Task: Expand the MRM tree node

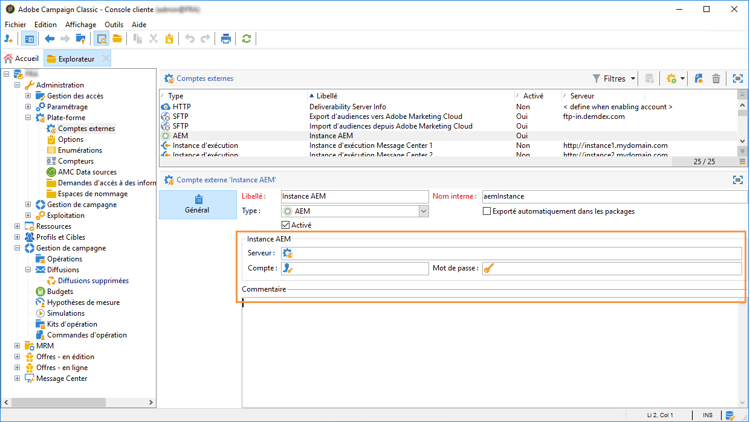Action: 17,345
